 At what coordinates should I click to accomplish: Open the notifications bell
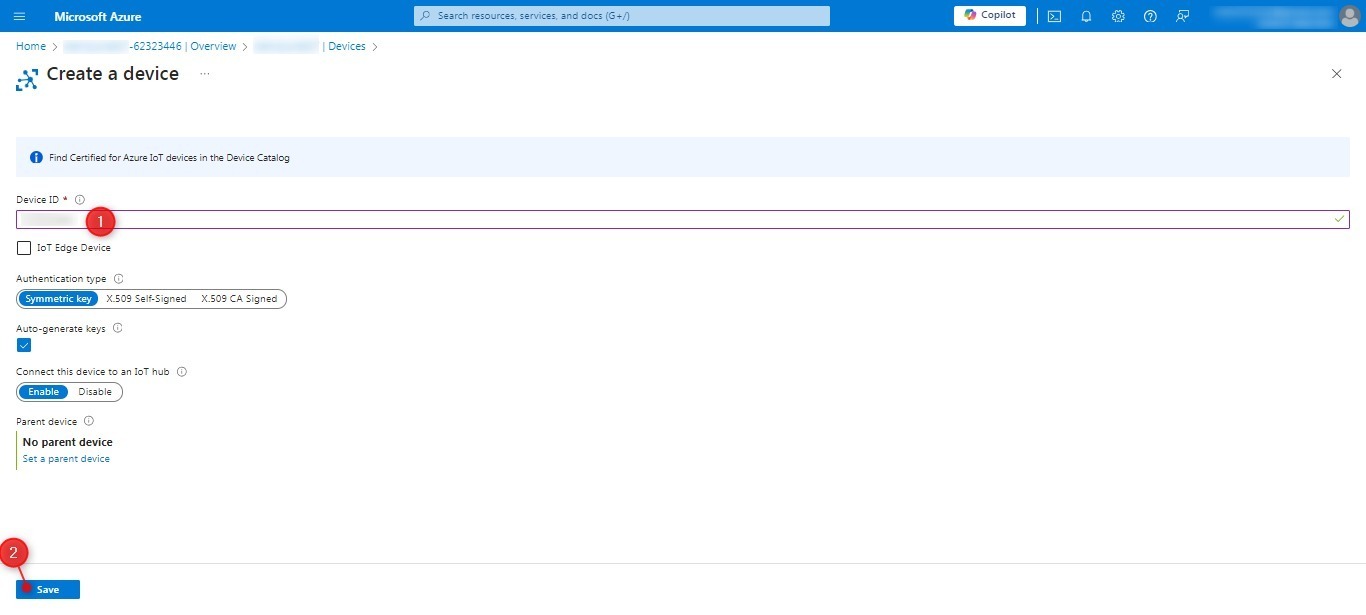[1086, 16]
